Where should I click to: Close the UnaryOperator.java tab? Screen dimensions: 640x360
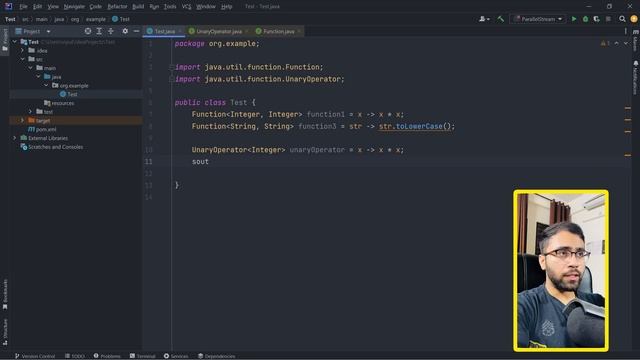tap(247, 31)
